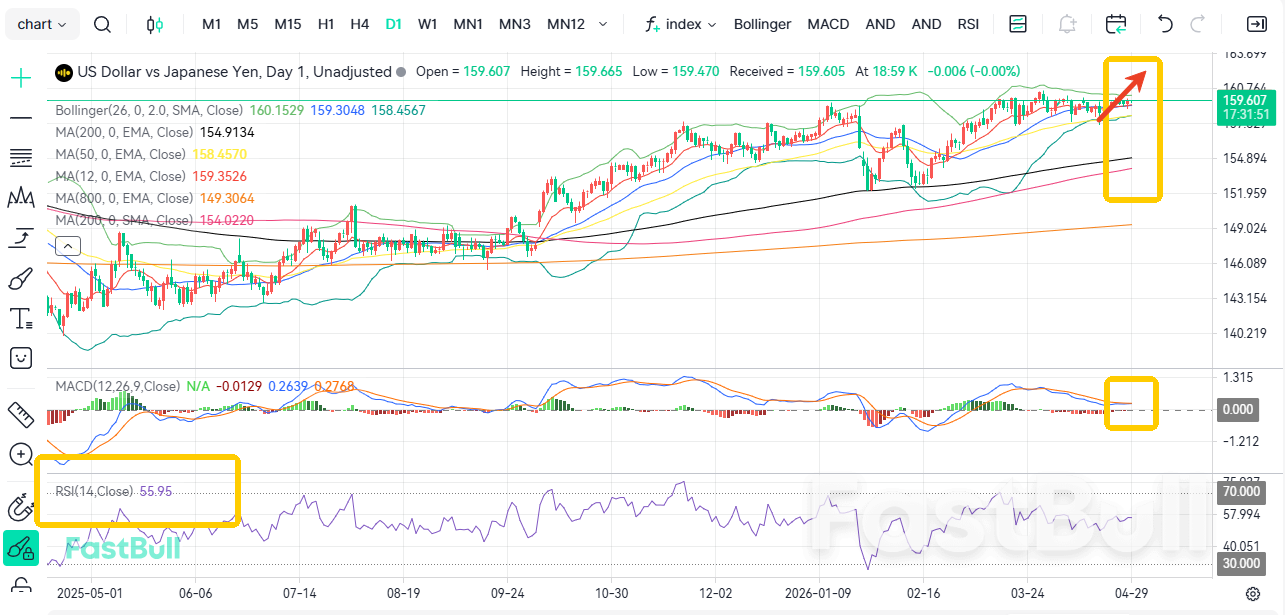Expand the timeframe list after MN12

click(602, 24)
